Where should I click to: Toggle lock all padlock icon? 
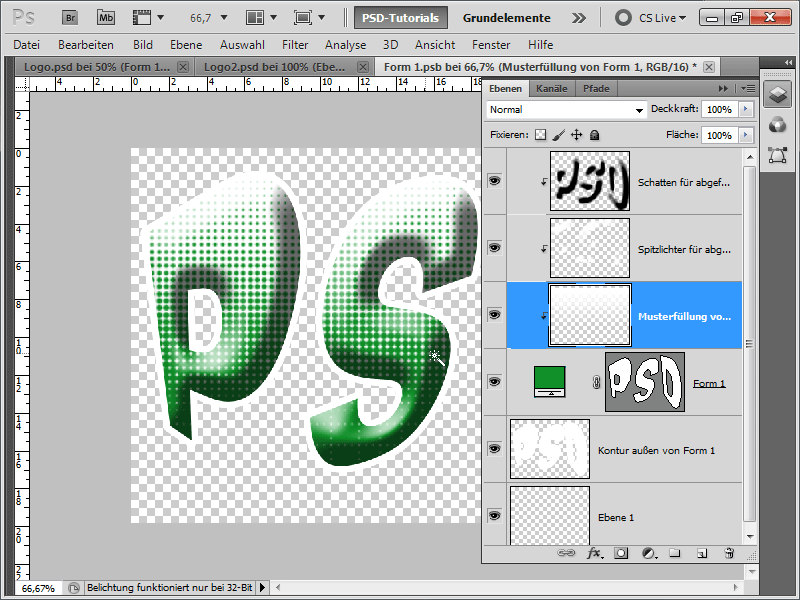594,135
